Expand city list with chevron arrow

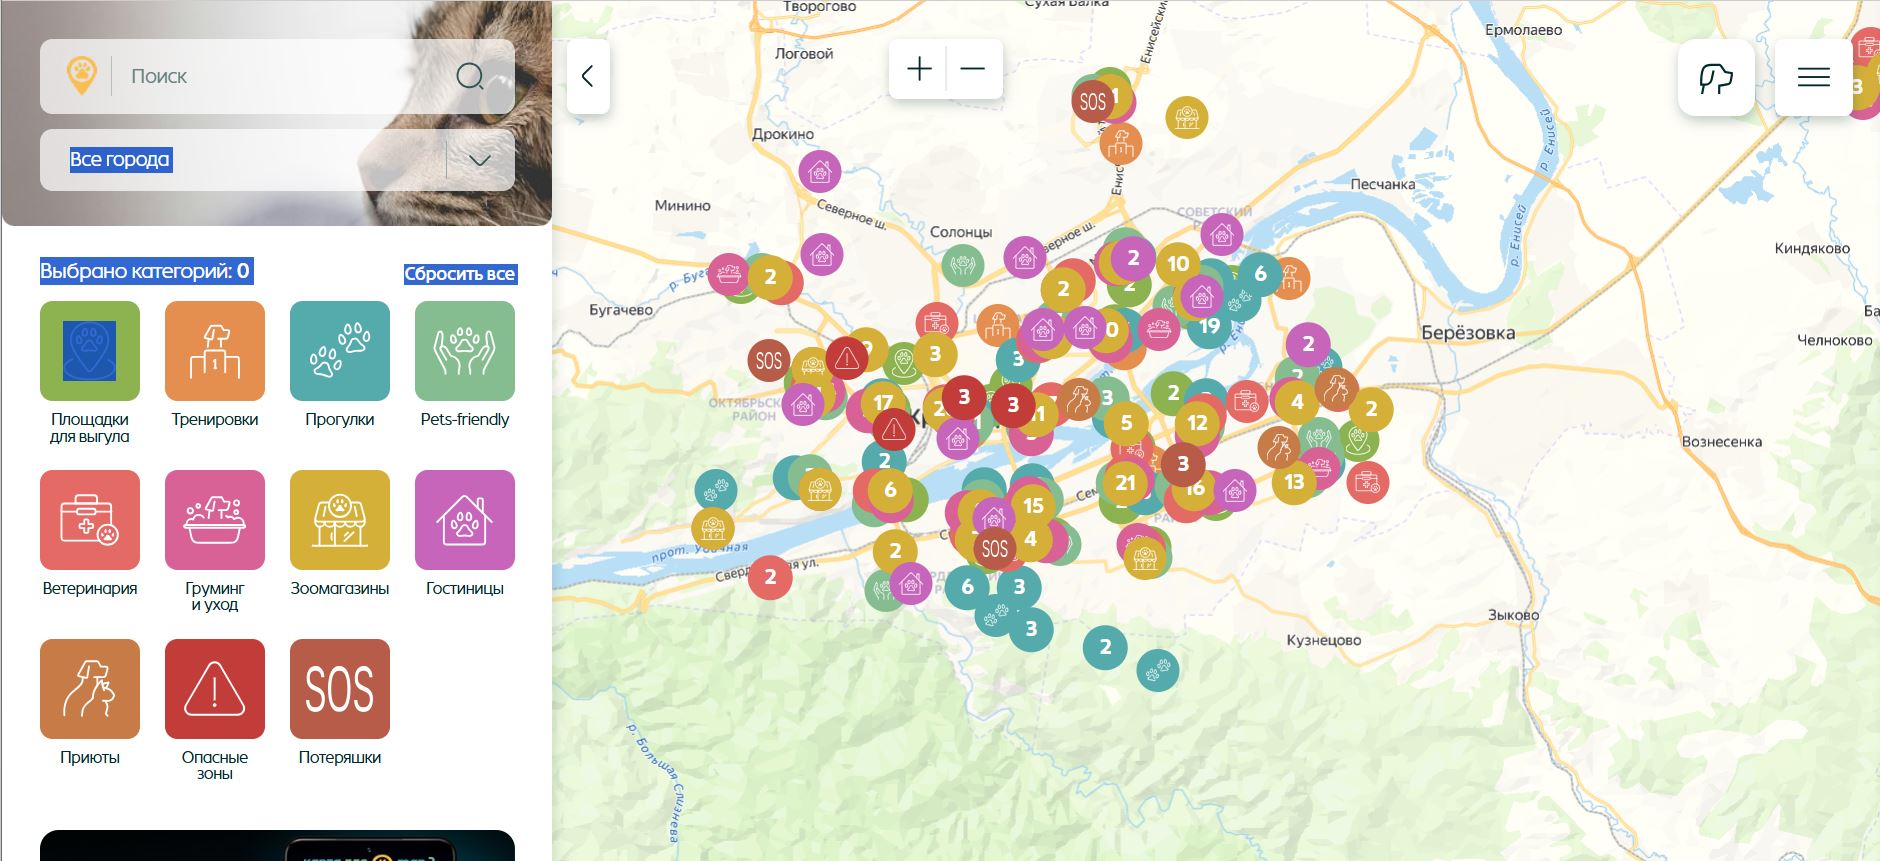[x=480, y=160]
